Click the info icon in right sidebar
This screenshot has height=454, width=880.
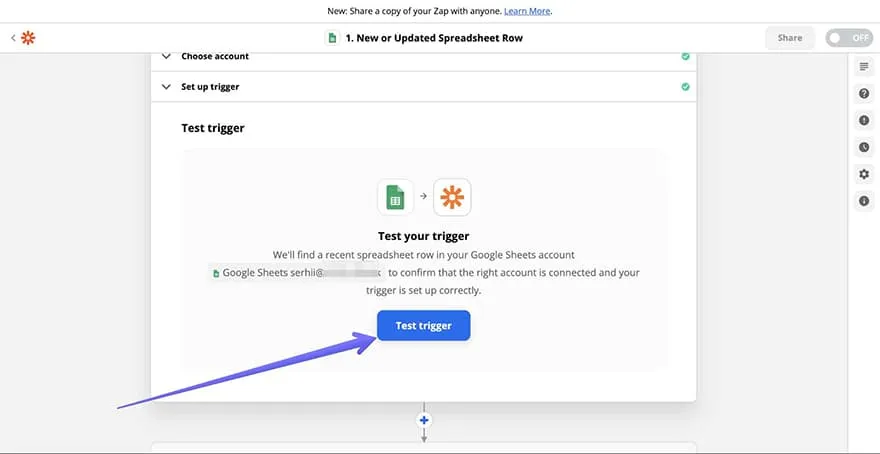(864, 202)
